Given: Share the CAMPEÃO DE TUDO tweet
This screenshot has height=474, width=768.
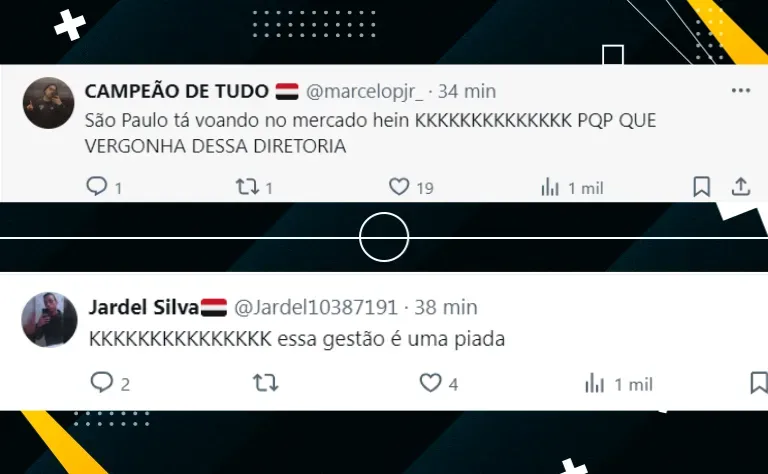Looking at the screenshot, I should tap(741, 187).
